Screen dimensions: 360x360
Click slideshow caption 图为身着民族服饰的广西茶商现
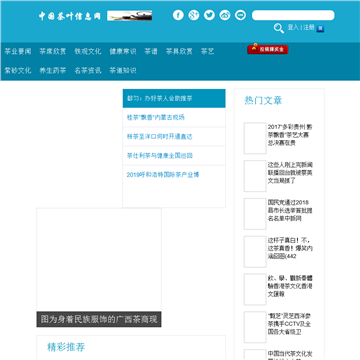pos(99,319)
